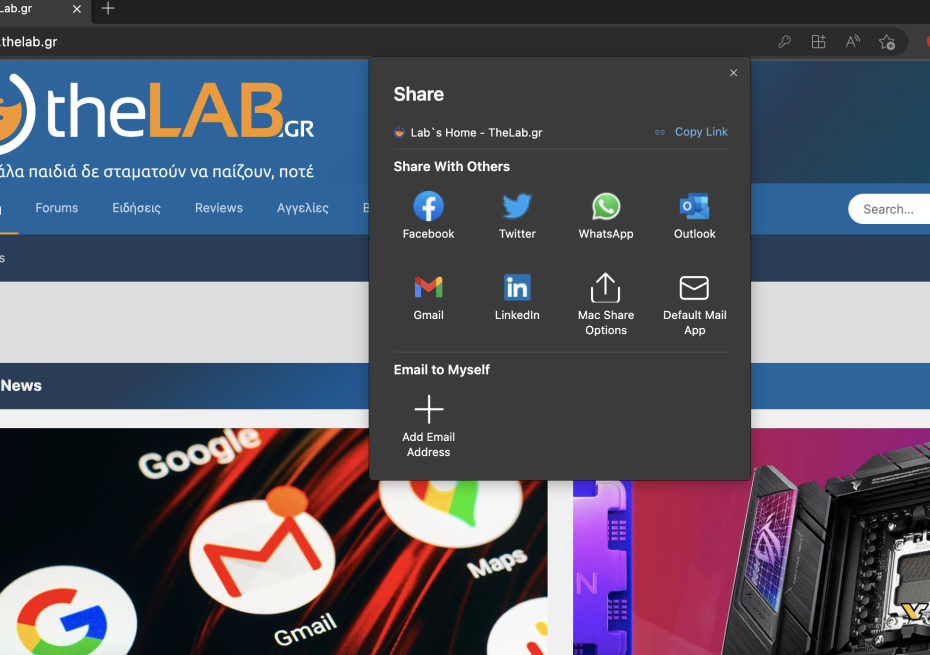Click Copy Link in Share dialog
This screenshot has width=930, height=655.
692,132
